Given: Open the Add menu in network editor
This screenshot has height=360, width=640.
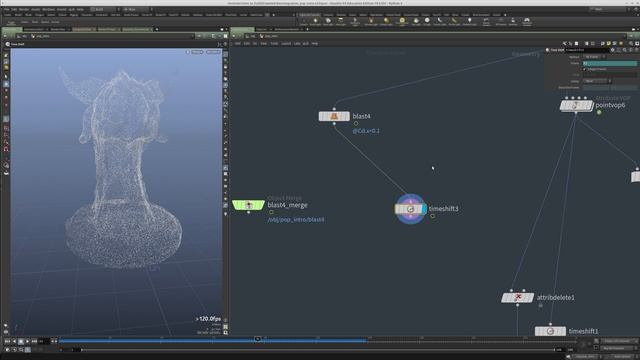Looking at the screenshot, I should [x=238, y=43].
